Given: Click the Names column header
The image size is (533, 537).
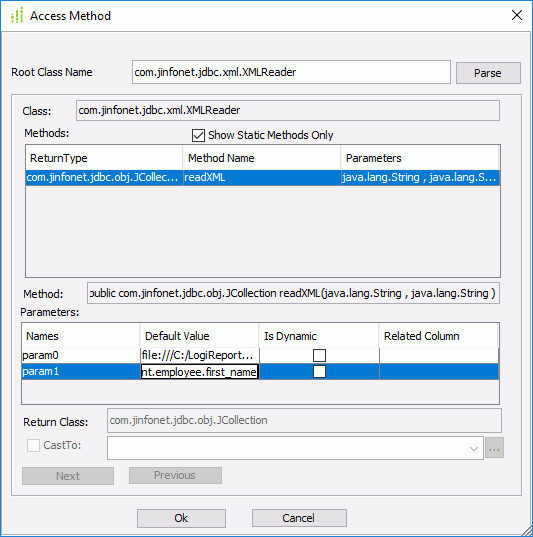Looking at the screenshot, I should 81,336.
